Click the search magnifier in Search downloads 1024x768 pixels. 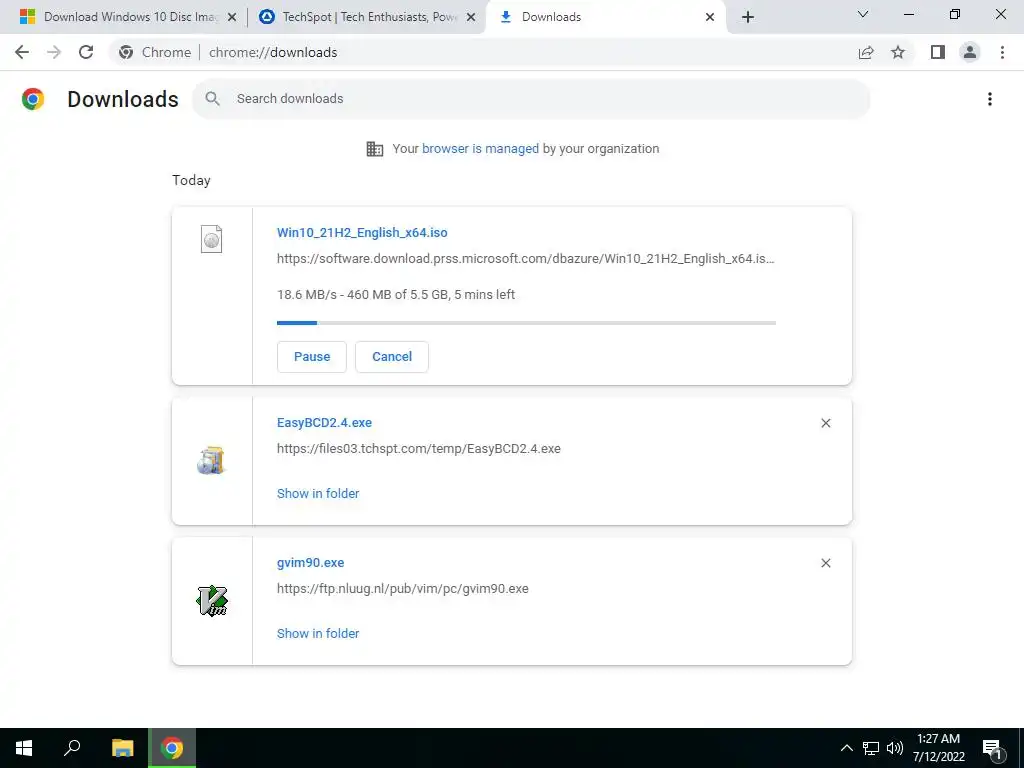pyautogui.click(x=212, y=99)
